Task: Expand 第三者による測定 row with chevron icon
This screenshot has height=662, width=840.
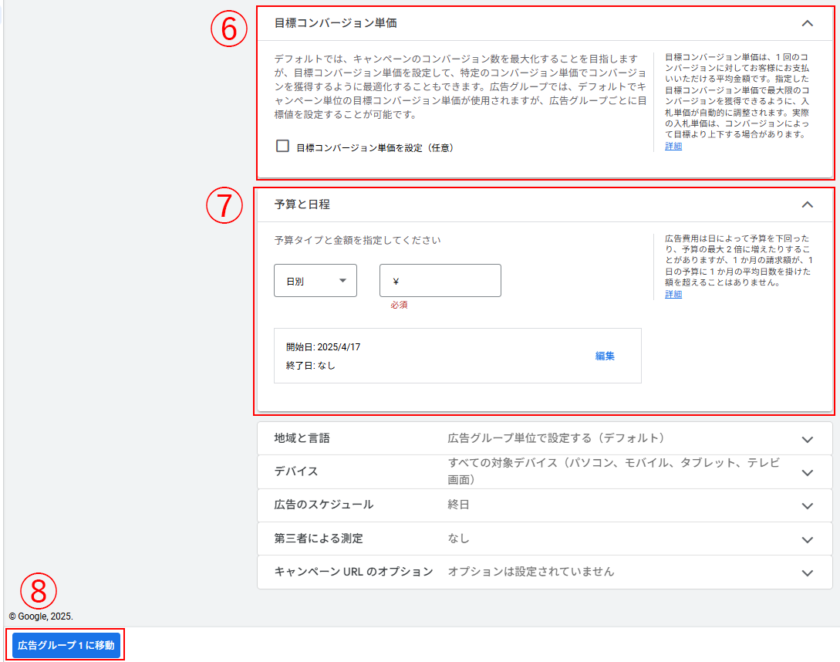Action: click(807, 539)
